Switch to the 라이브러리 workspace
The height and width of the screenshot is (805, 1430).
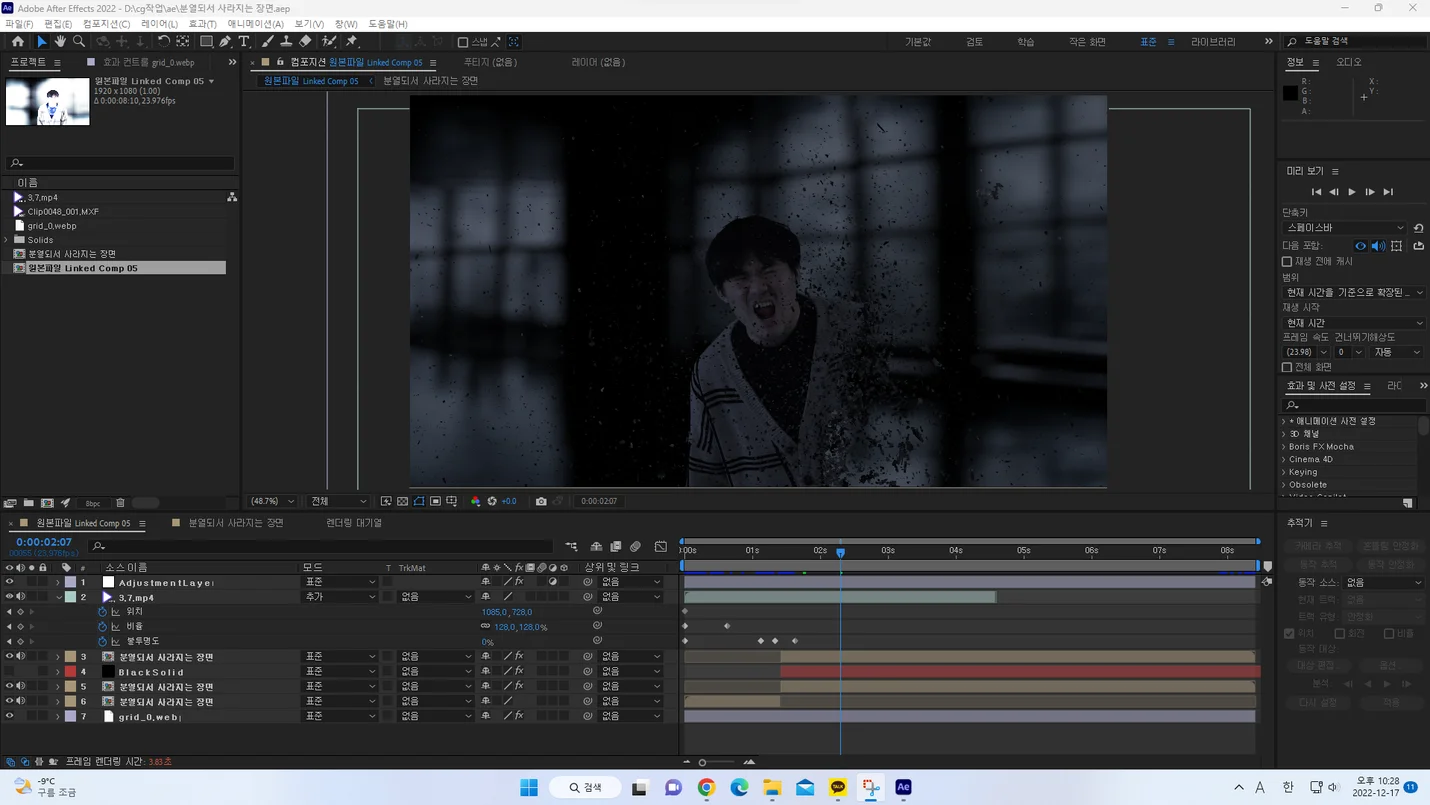(x=1213, y=42)
